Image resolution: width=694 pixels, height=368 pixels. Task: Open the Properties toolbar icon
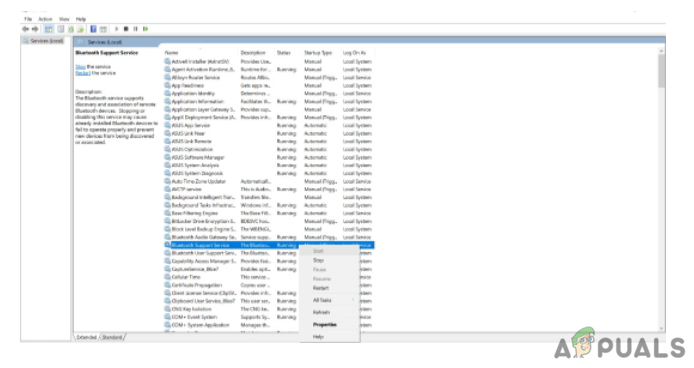(61, 29)
